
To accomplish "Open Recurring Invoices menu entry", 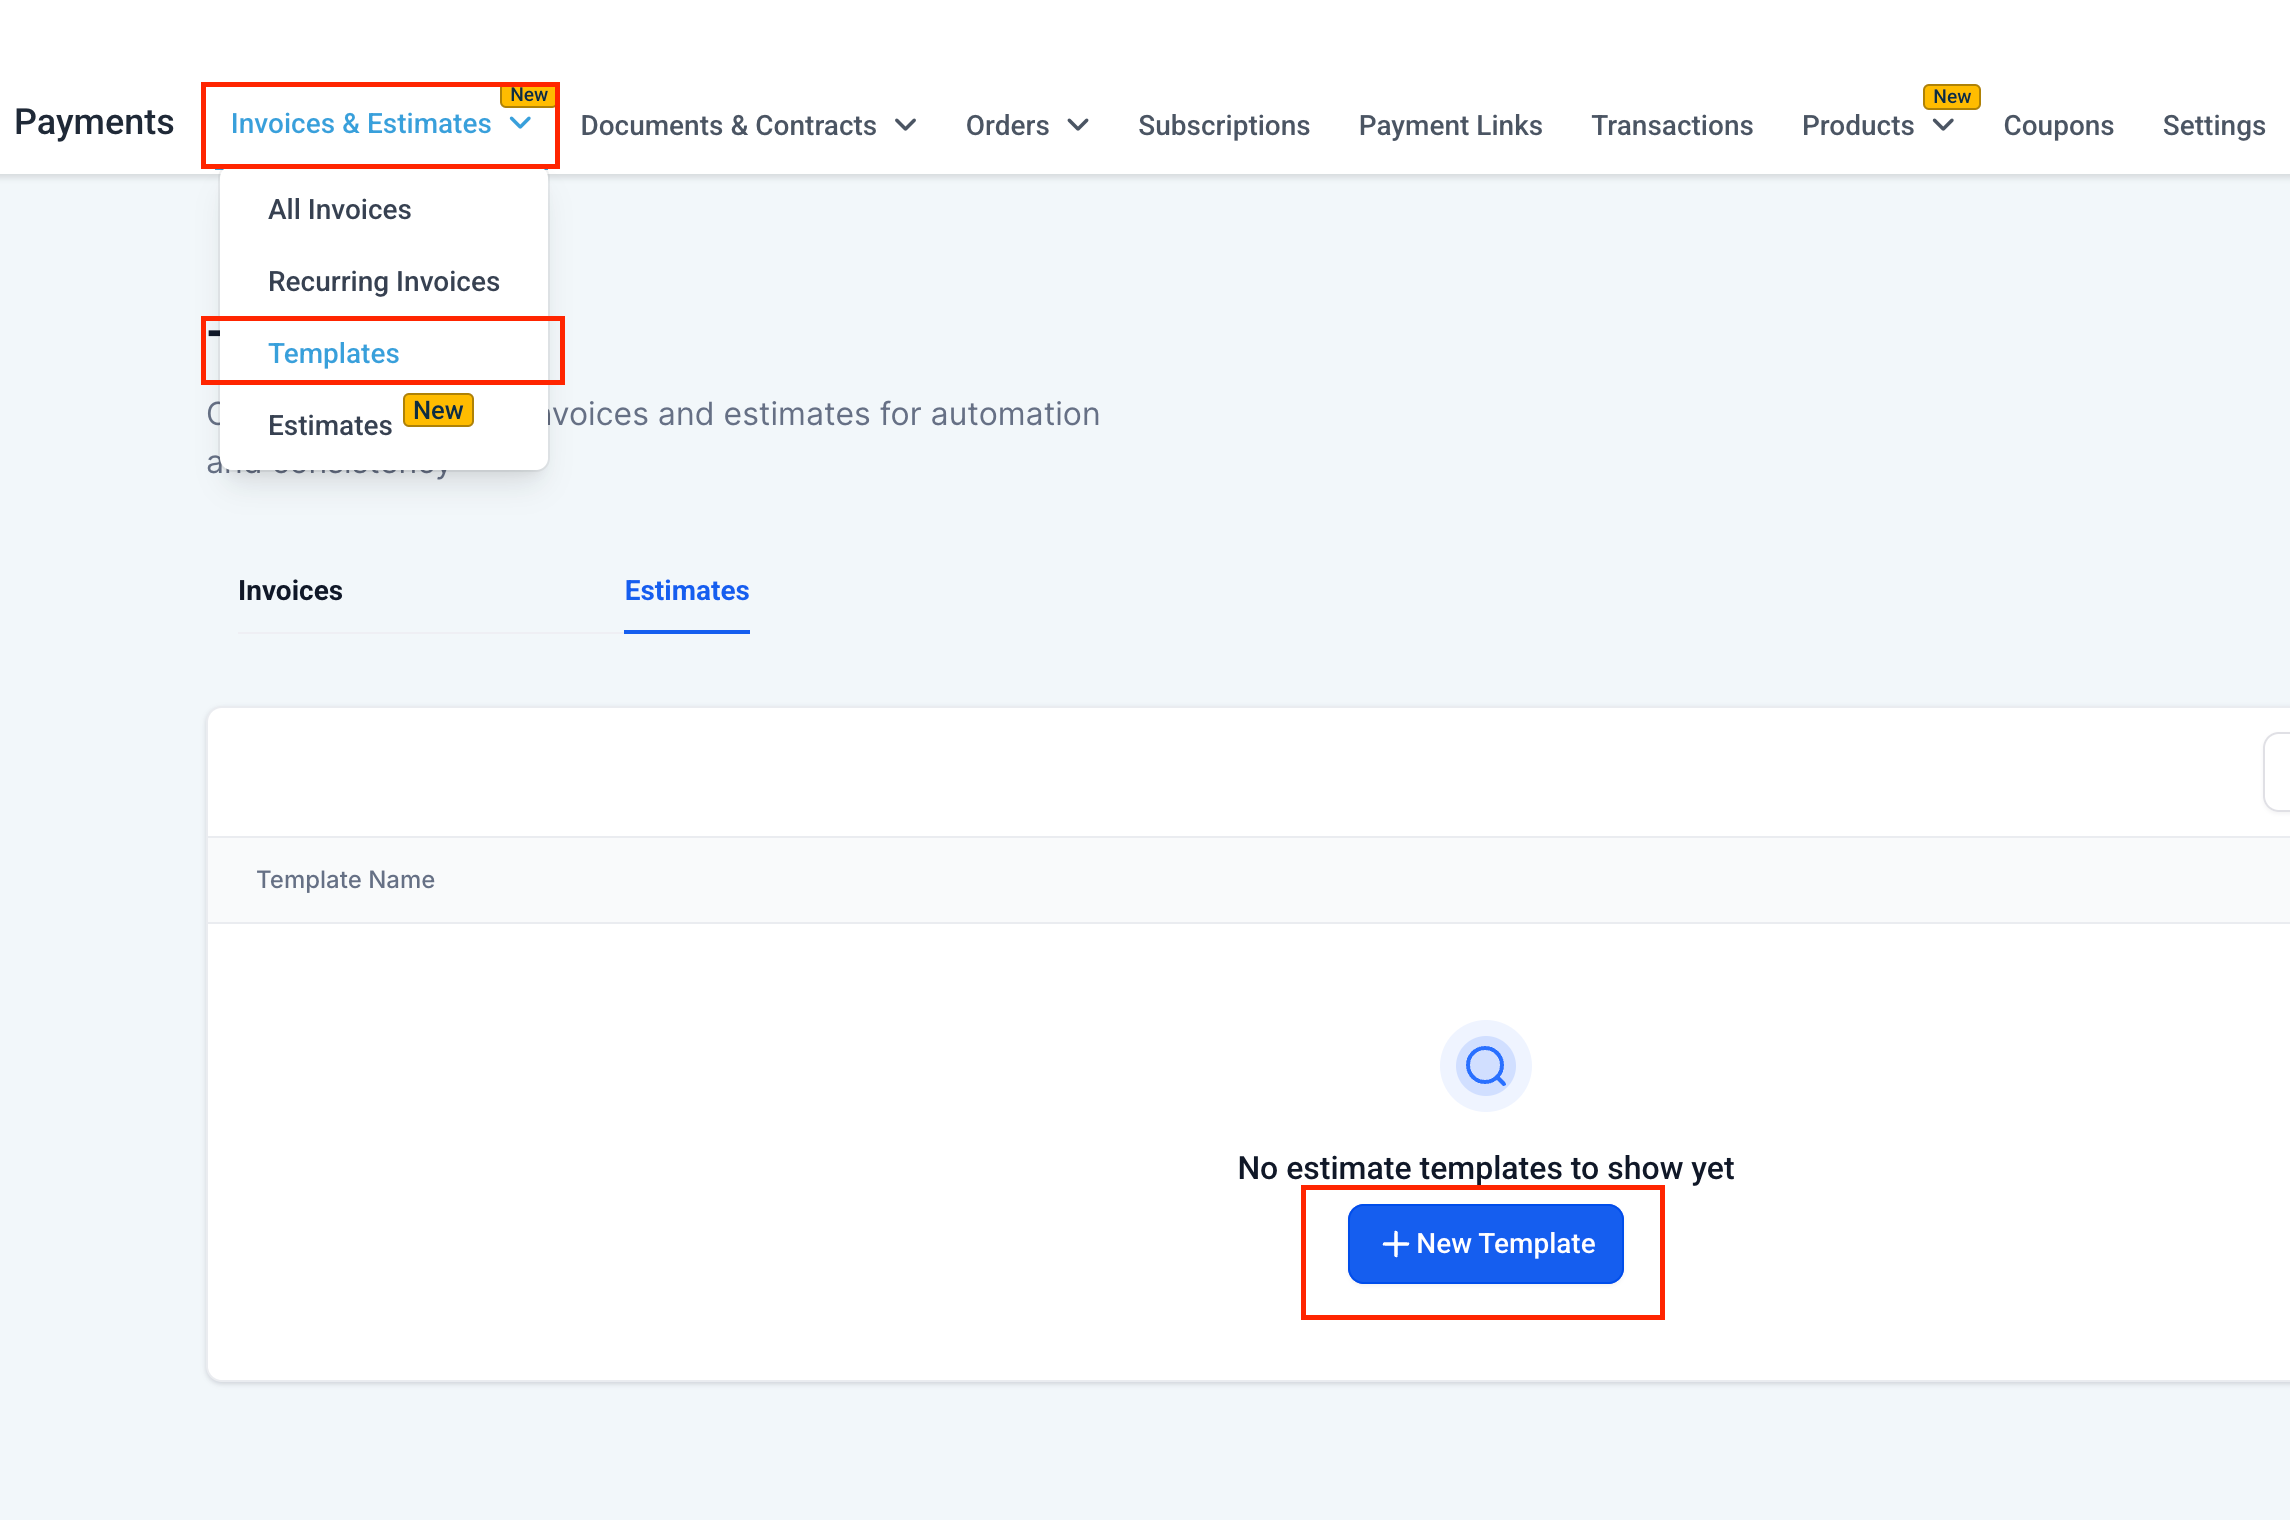I will (x=383, y=281).
